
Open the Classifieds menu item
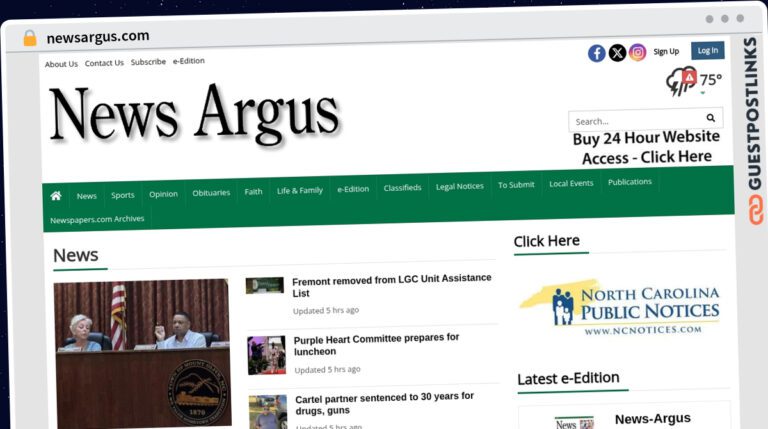pos(402,188)
